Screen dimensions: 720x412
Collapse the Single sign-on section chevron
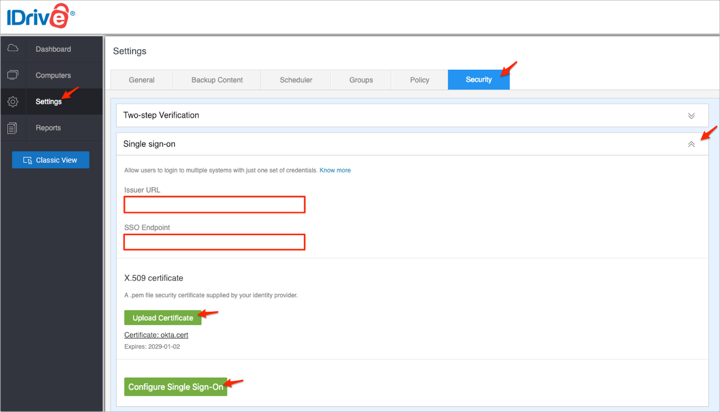pos(691,145)
